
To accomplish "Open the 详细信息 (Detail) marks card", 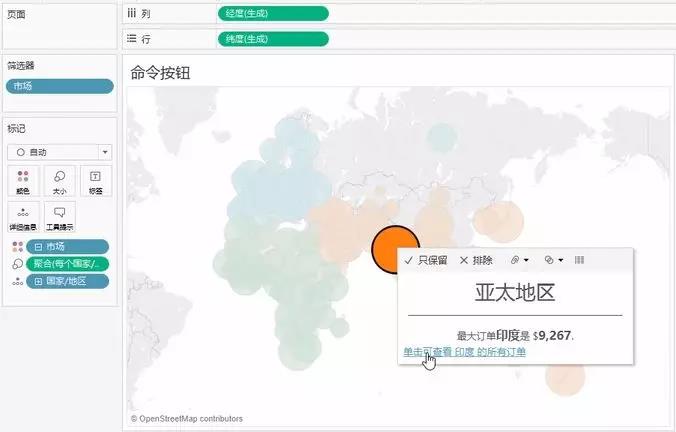I will click(22, 218).
